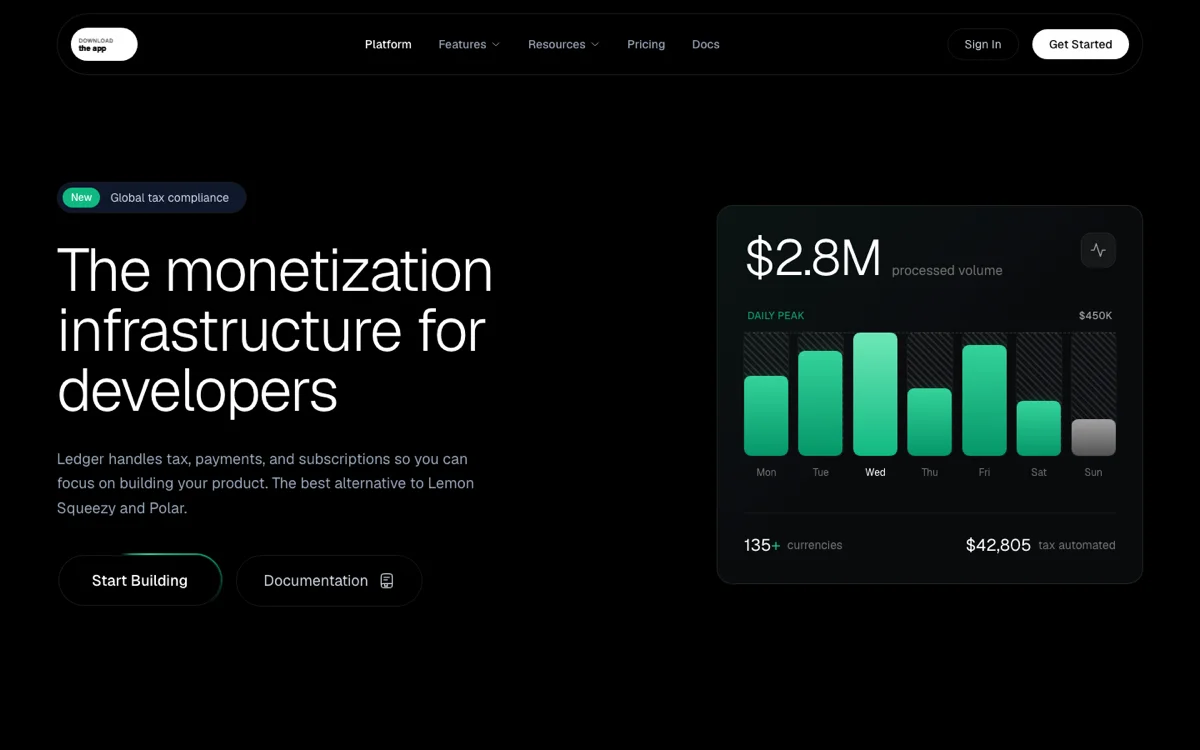
Task: Click the Sun day label
Action: click(1093, 472)
